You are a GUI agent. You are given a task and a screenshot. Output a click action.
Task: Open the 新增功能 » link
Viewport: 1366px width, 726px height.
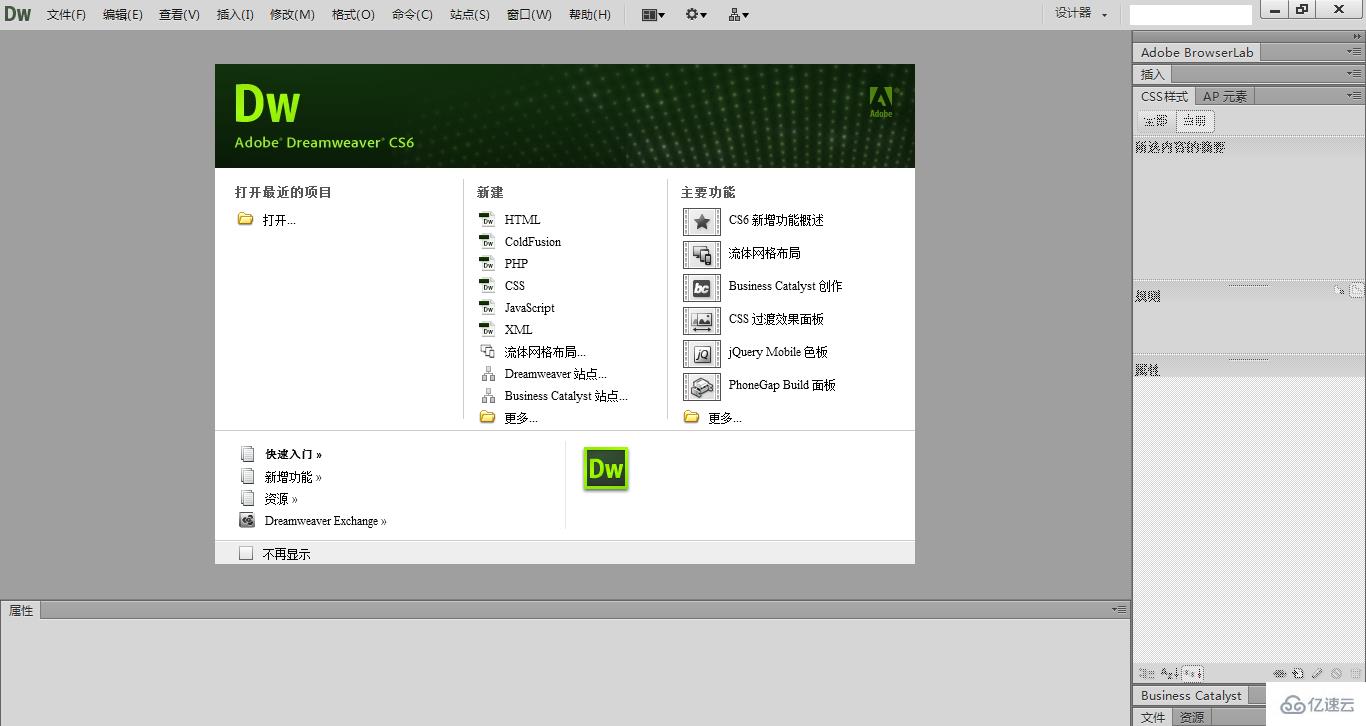pos(293,477)
